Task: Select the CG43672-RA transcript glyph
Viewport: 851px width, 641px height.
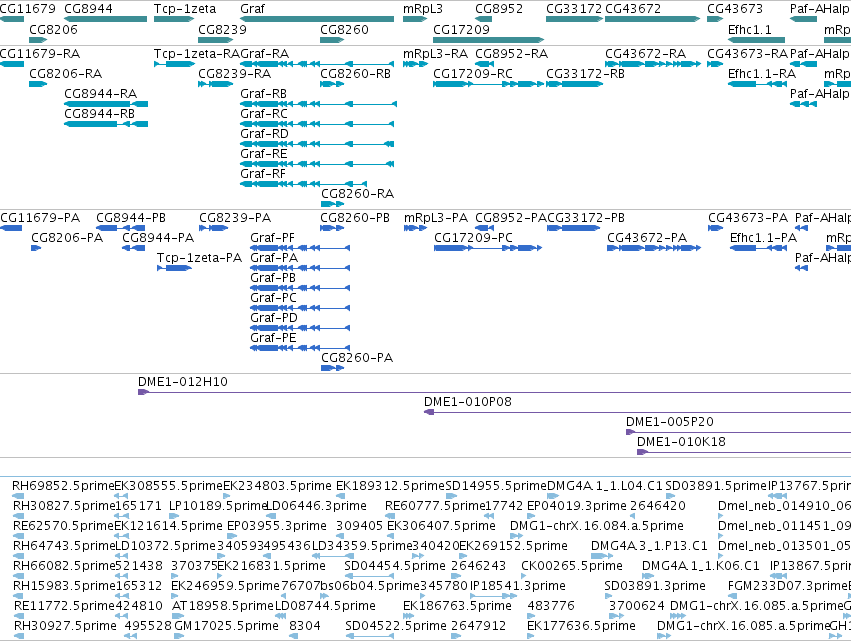Action: pos(652,64)
